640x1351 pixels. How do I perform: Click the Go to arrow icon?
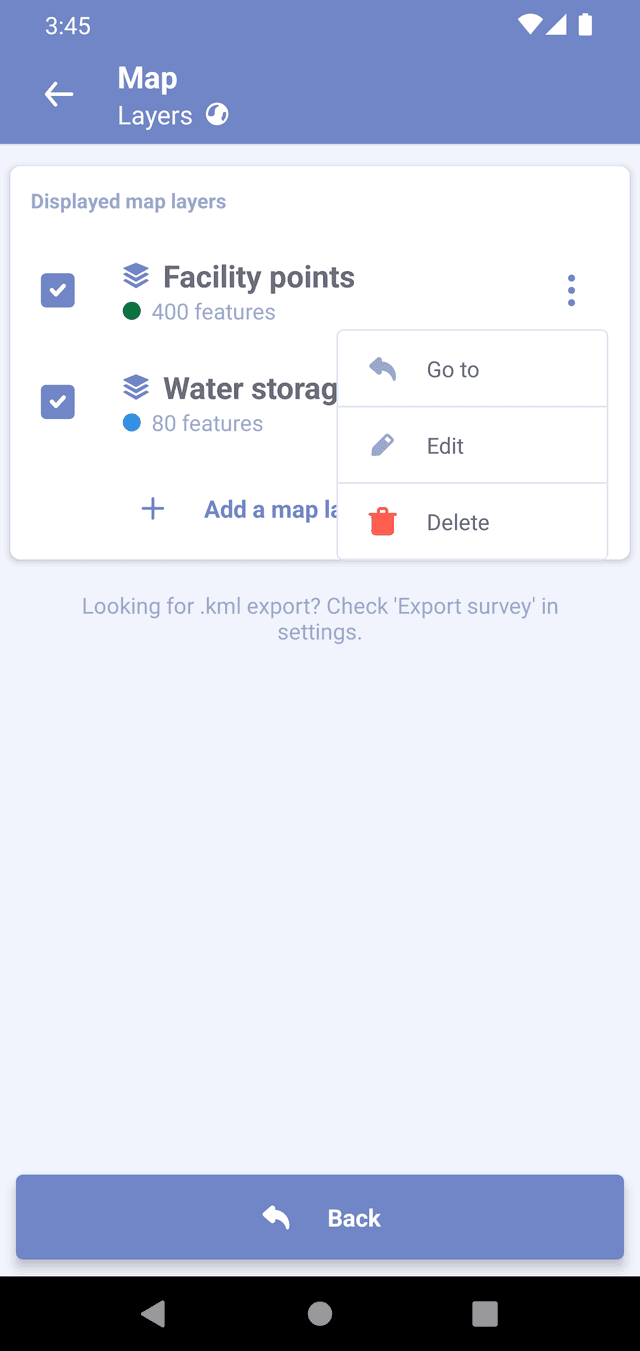pyautogui.click(x=382, y=369)
